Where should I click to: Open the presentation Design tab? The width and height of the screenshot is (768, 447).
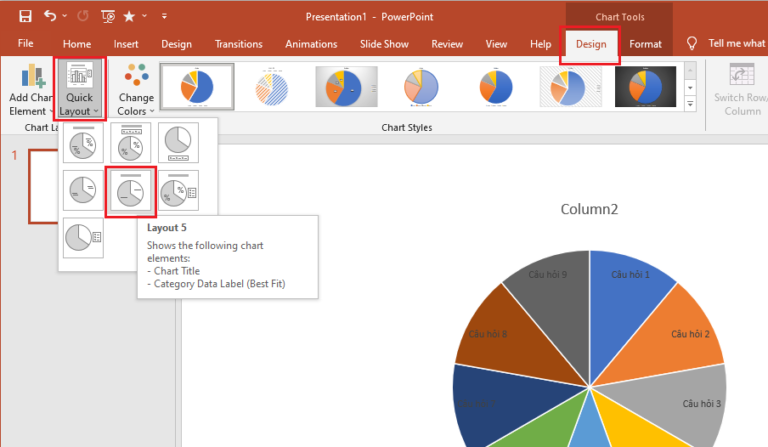click(176, 44)
